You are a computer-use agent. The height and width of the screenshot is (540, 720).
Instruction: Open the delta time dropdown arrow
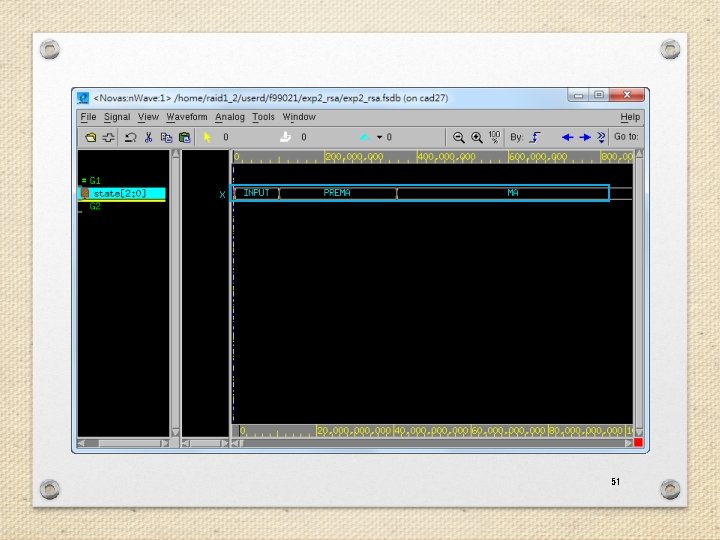[379, 137]
